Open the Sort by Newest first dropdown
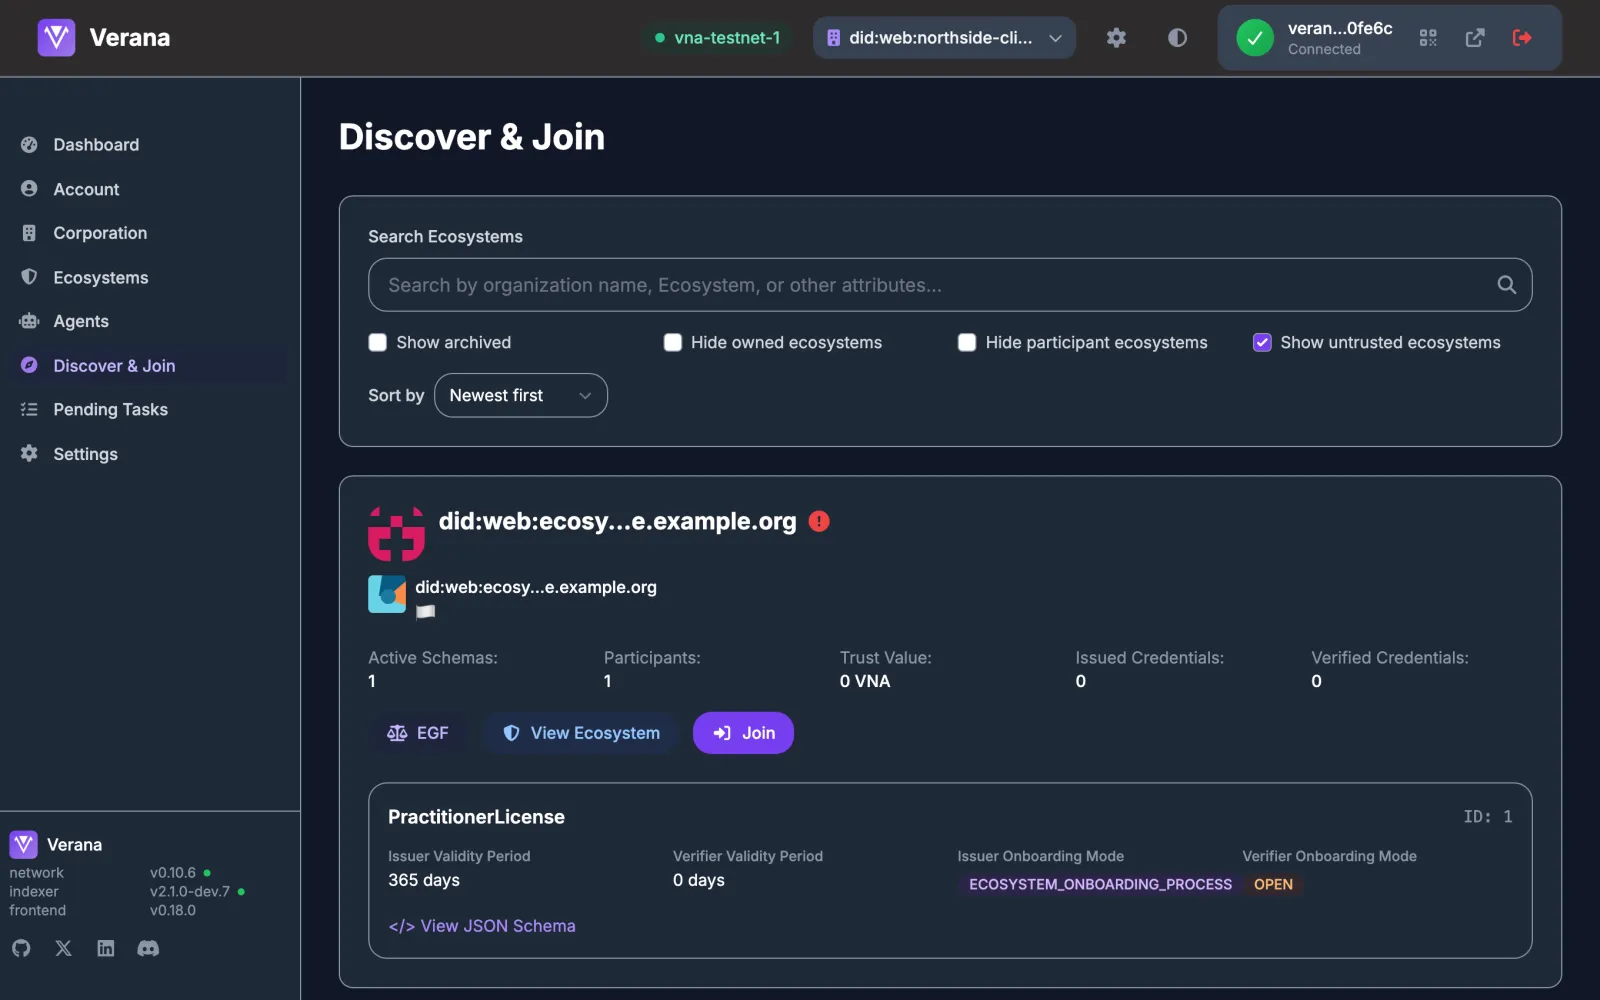The image size is (1600, 1000). (521, 396)
